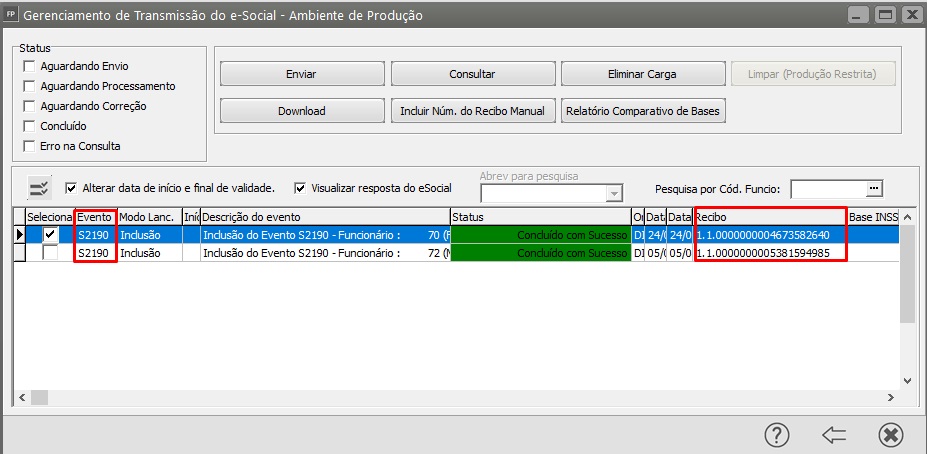
Task: Click the Seleciona column header
Action: 50,217
